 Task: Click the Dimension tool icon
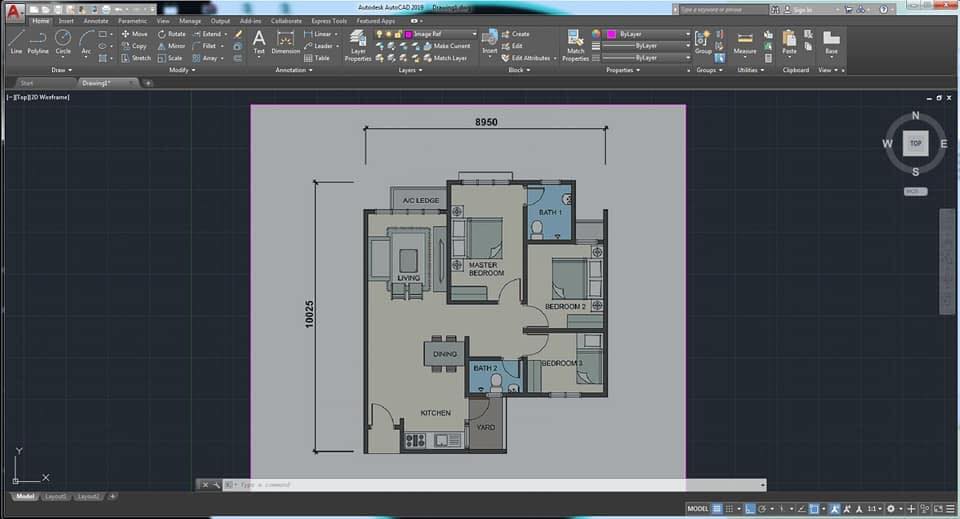pos(285,42)
